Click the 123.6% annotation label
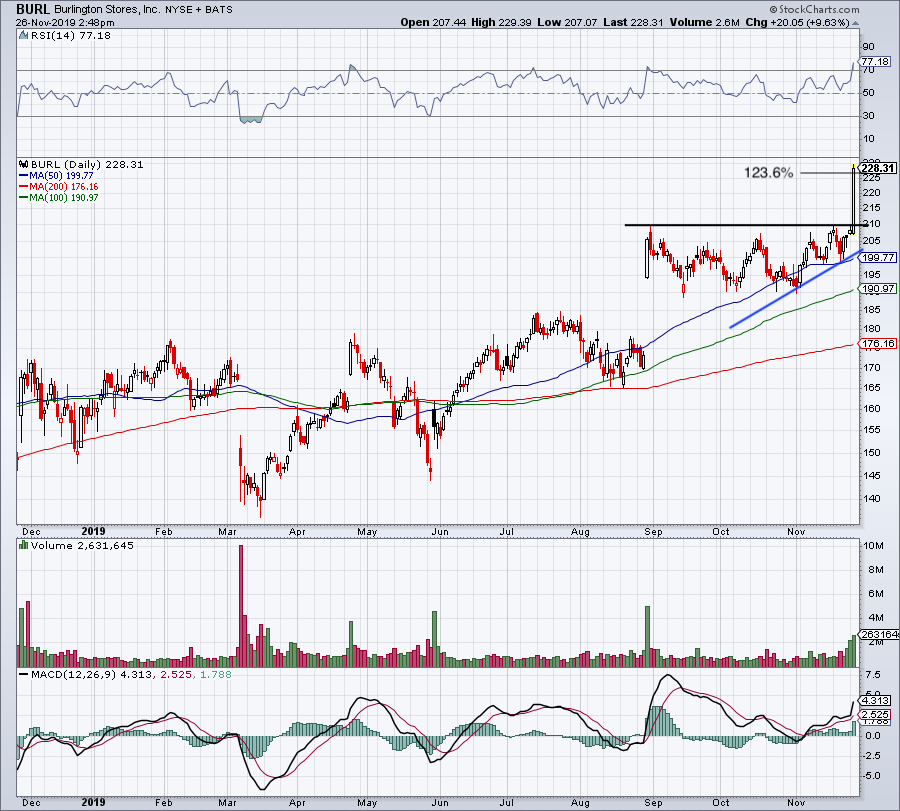Image resolution: width=900 pixels, height=811 pixels. point(769,172)
